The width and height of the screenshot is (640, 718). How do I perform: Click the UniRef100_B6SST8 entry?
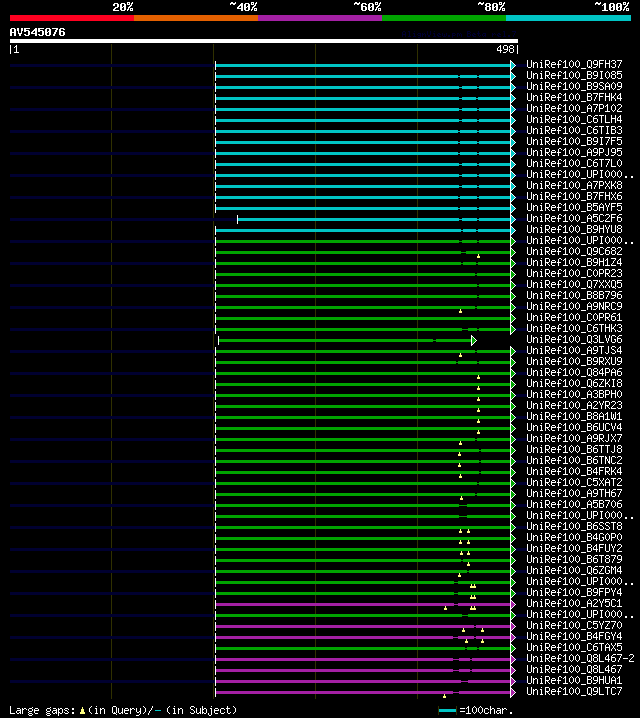coord(574,526)
